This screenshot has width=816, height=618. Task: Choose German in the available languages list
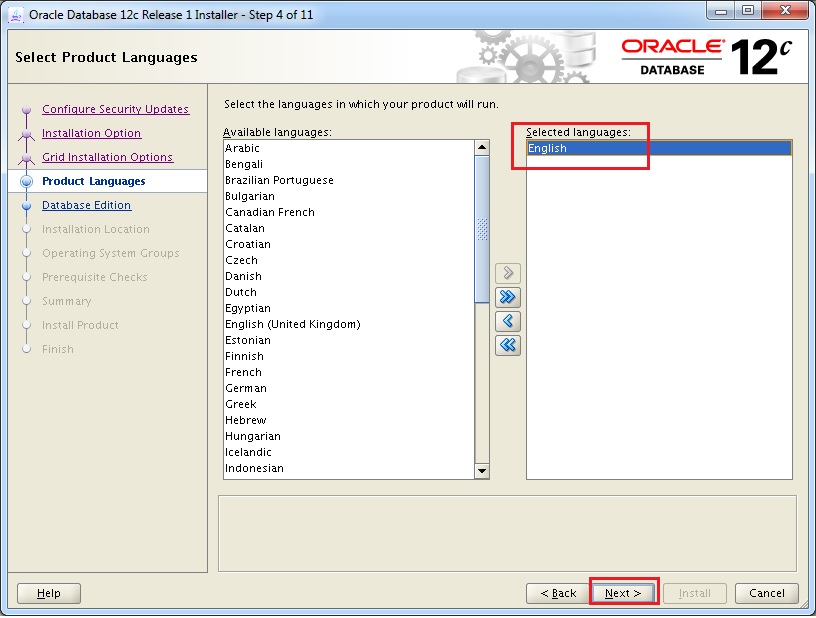pyautogui.click(x=246, y=388)
